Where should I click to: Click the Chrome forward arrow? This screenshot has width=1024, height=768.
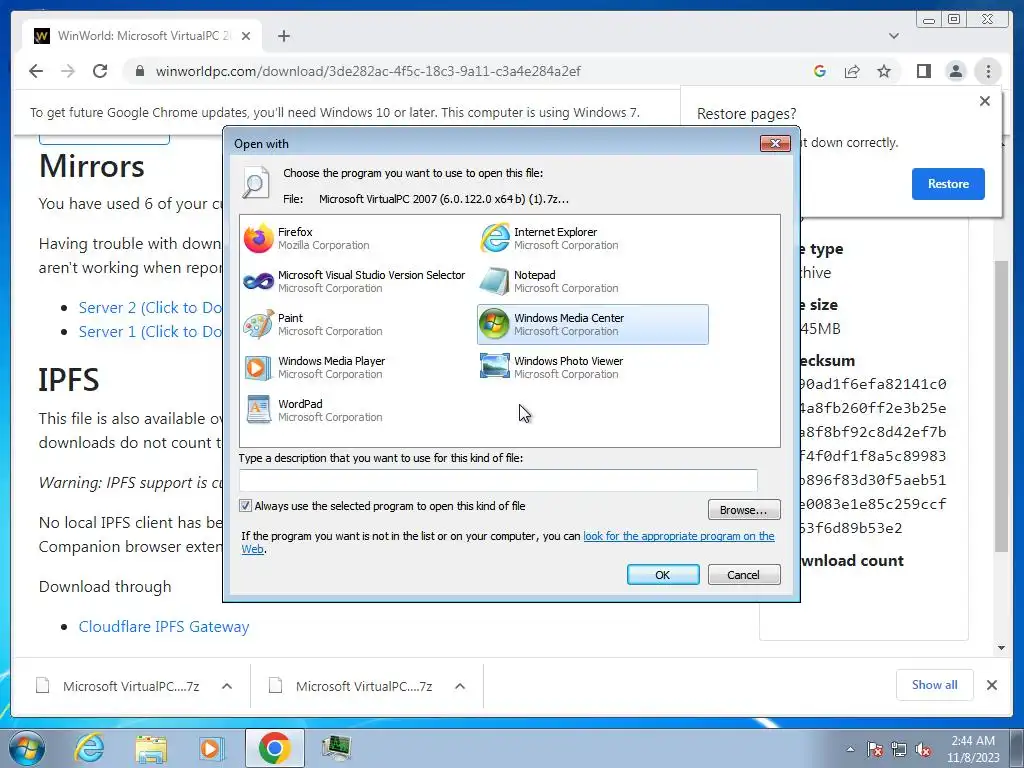click(68, 71)
